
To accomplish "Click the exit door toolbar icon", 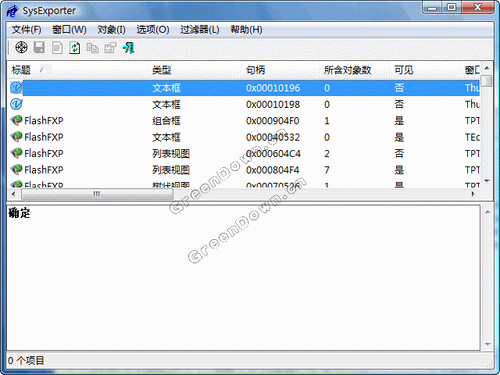I will (x=128, y=48).
